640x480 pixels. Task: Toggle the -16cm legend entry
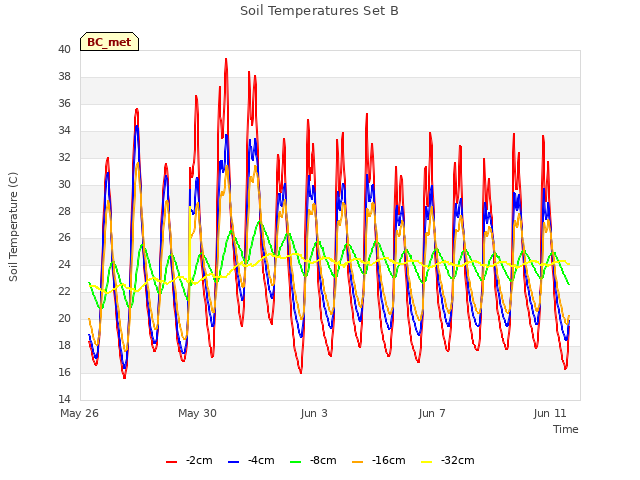click(379, 460)
